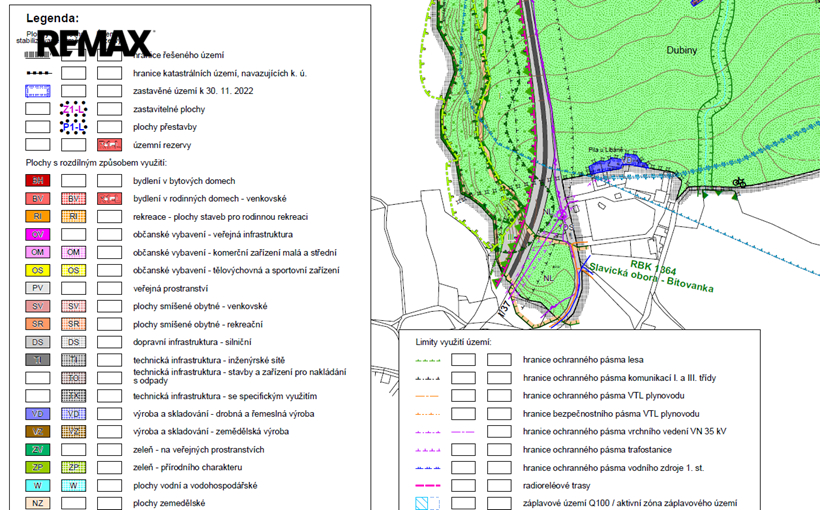This screenshot has height=510, width=820.
Task: Click the radioreléové trasy magenta line symbol
Action: pyautogui.click(x=427, y=485)
